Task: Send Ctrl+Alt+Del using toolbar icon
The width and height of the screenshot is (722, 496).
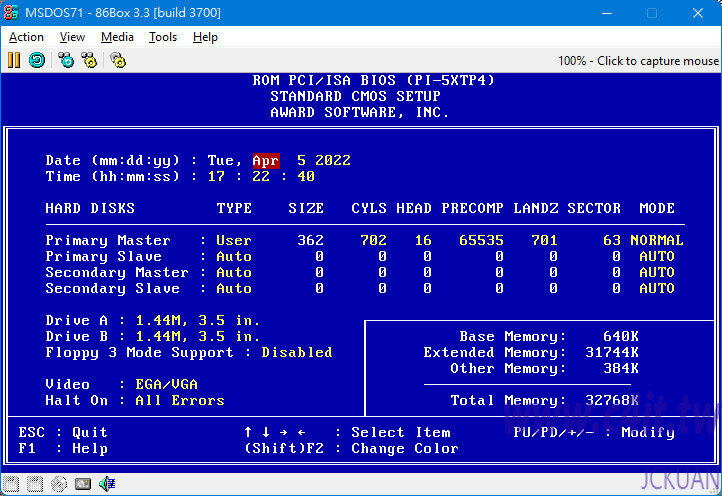Action: (x=66, y=60)
